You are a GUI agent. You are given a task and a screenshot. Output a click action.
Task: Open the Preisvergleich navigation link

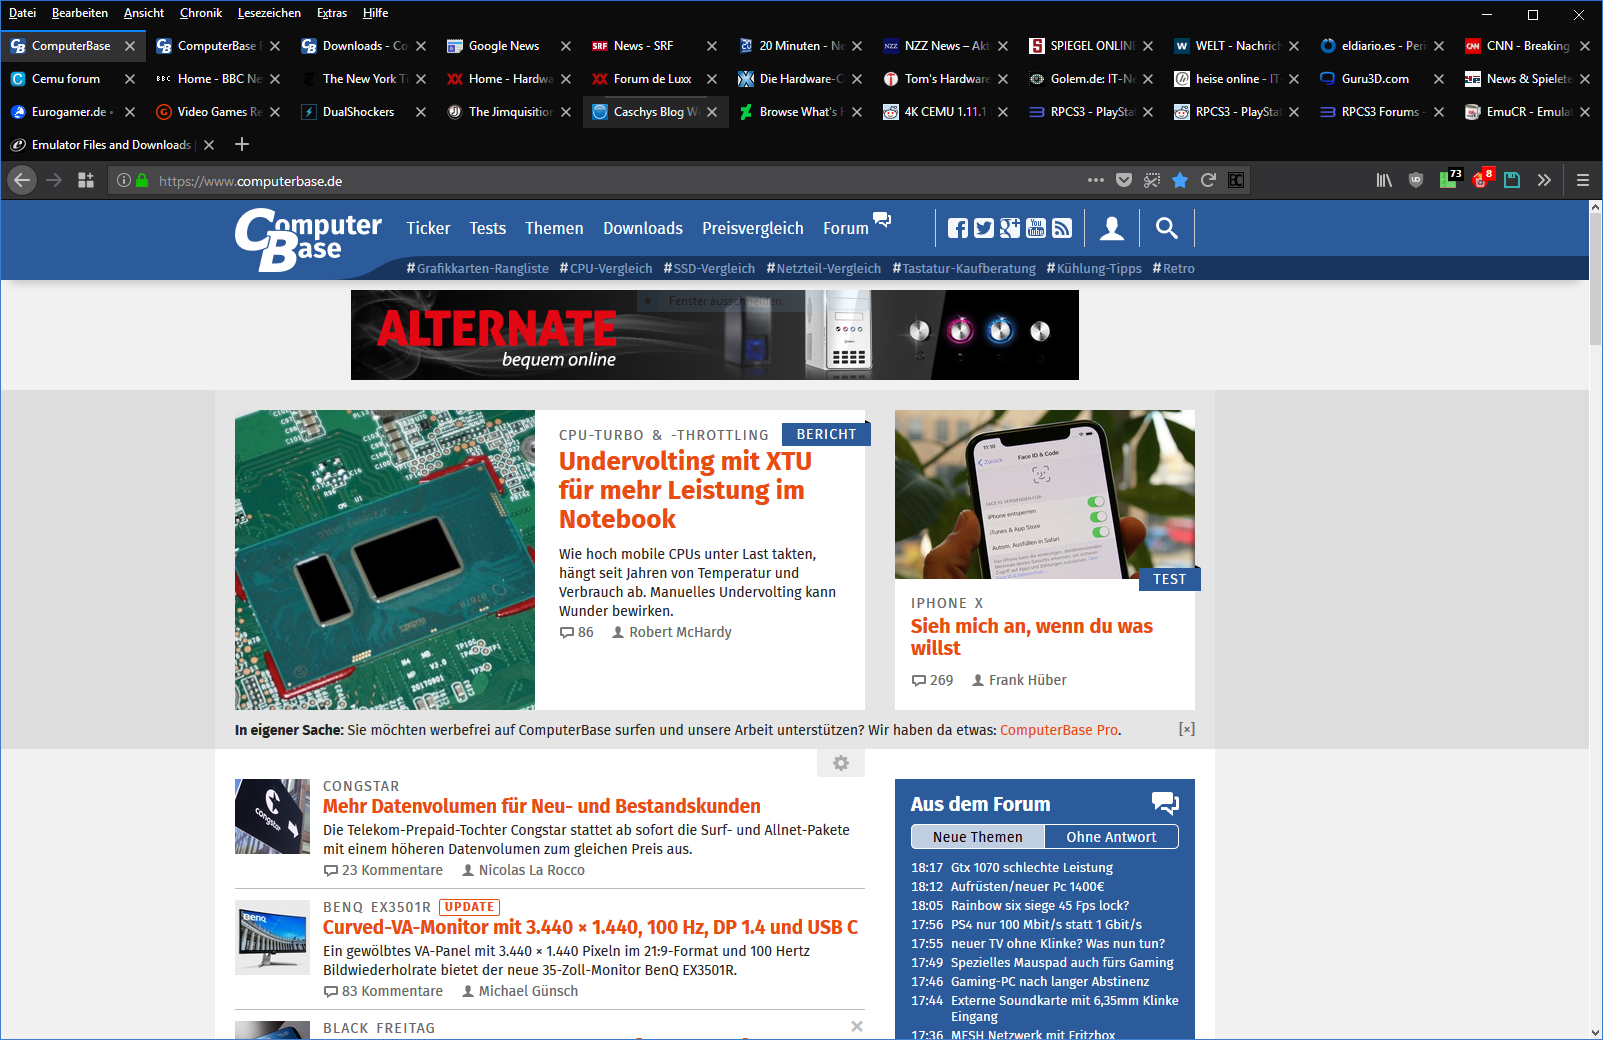753,228
